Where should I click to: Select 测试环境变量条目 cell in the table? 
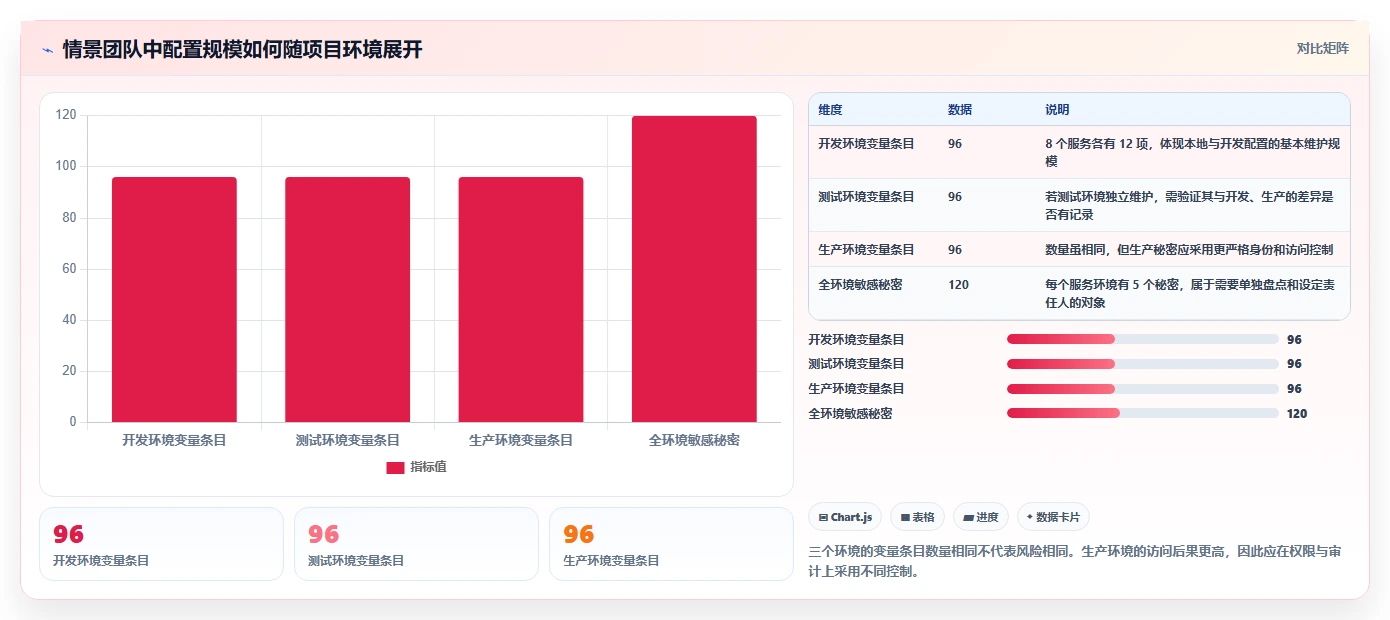(x=866, y=197)
